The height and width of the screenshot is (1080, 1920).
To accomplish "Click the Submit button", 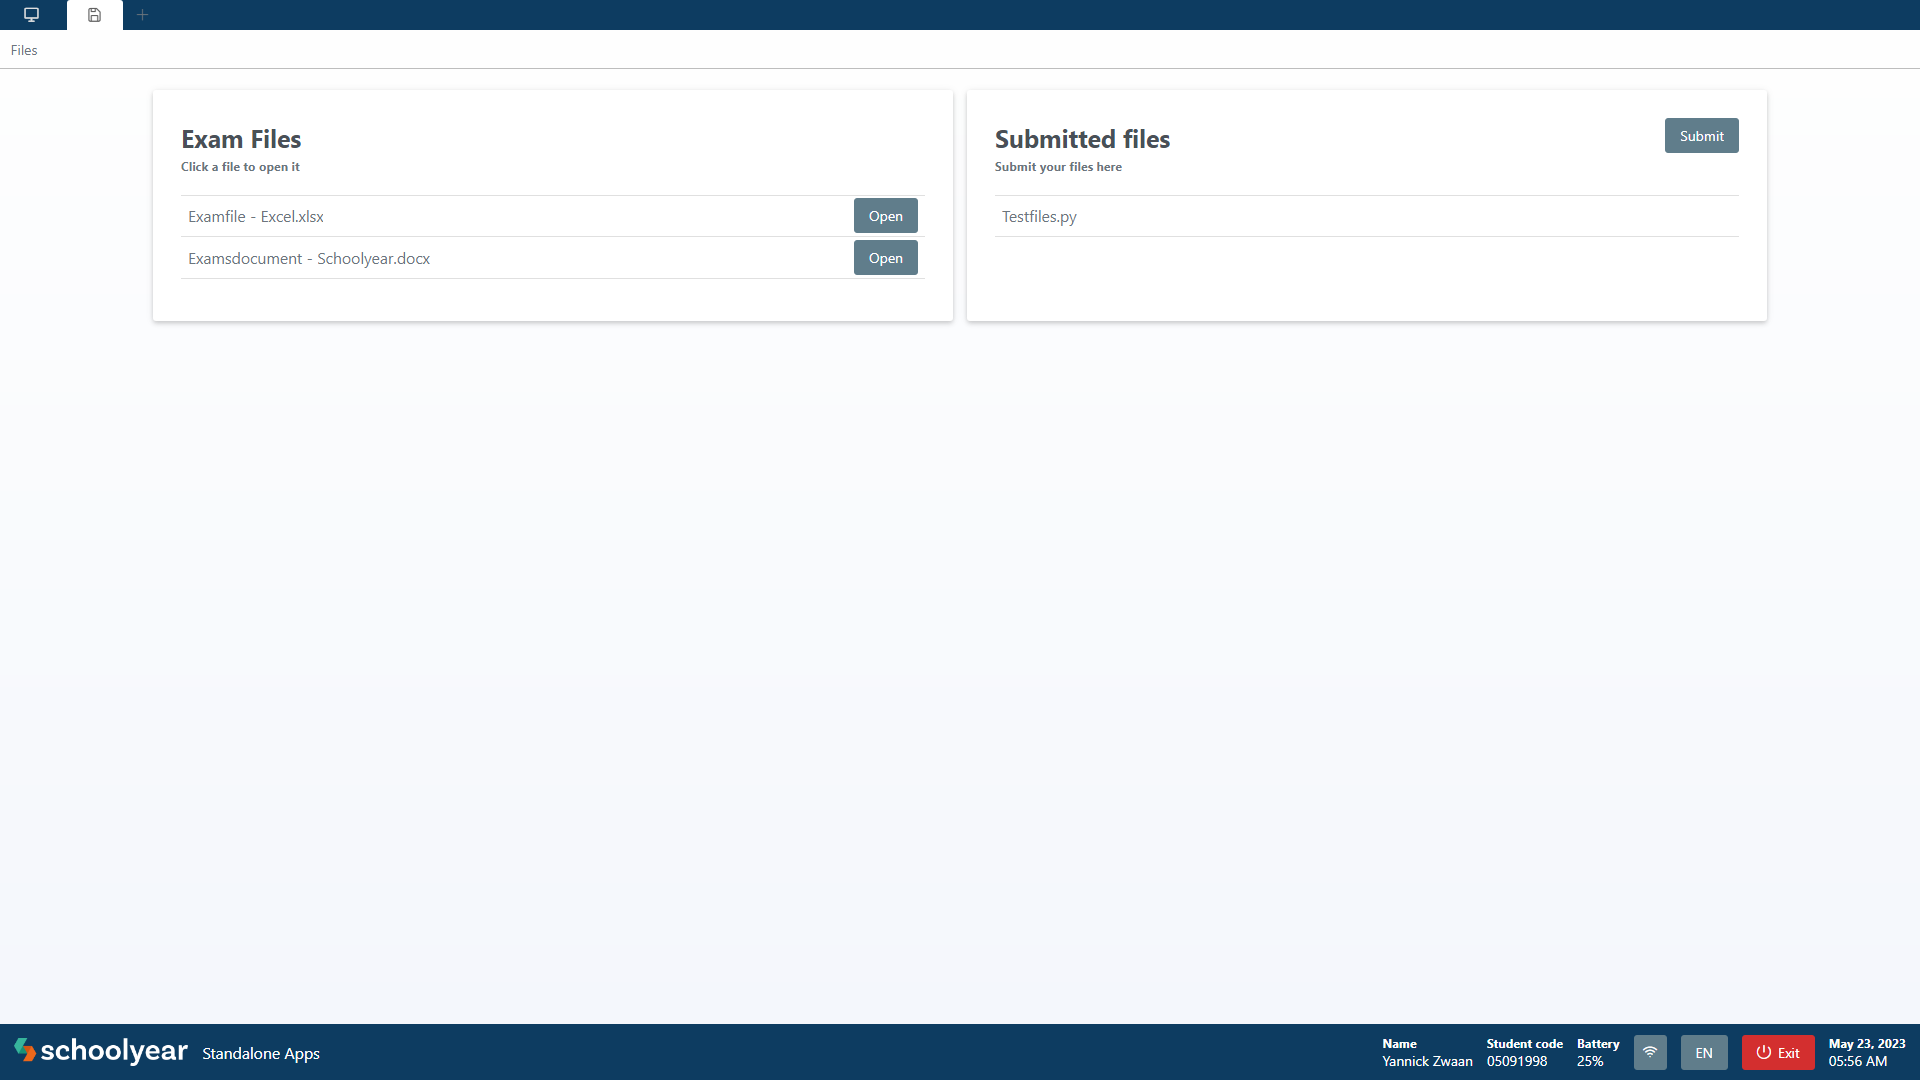I will coord(1701,136).
